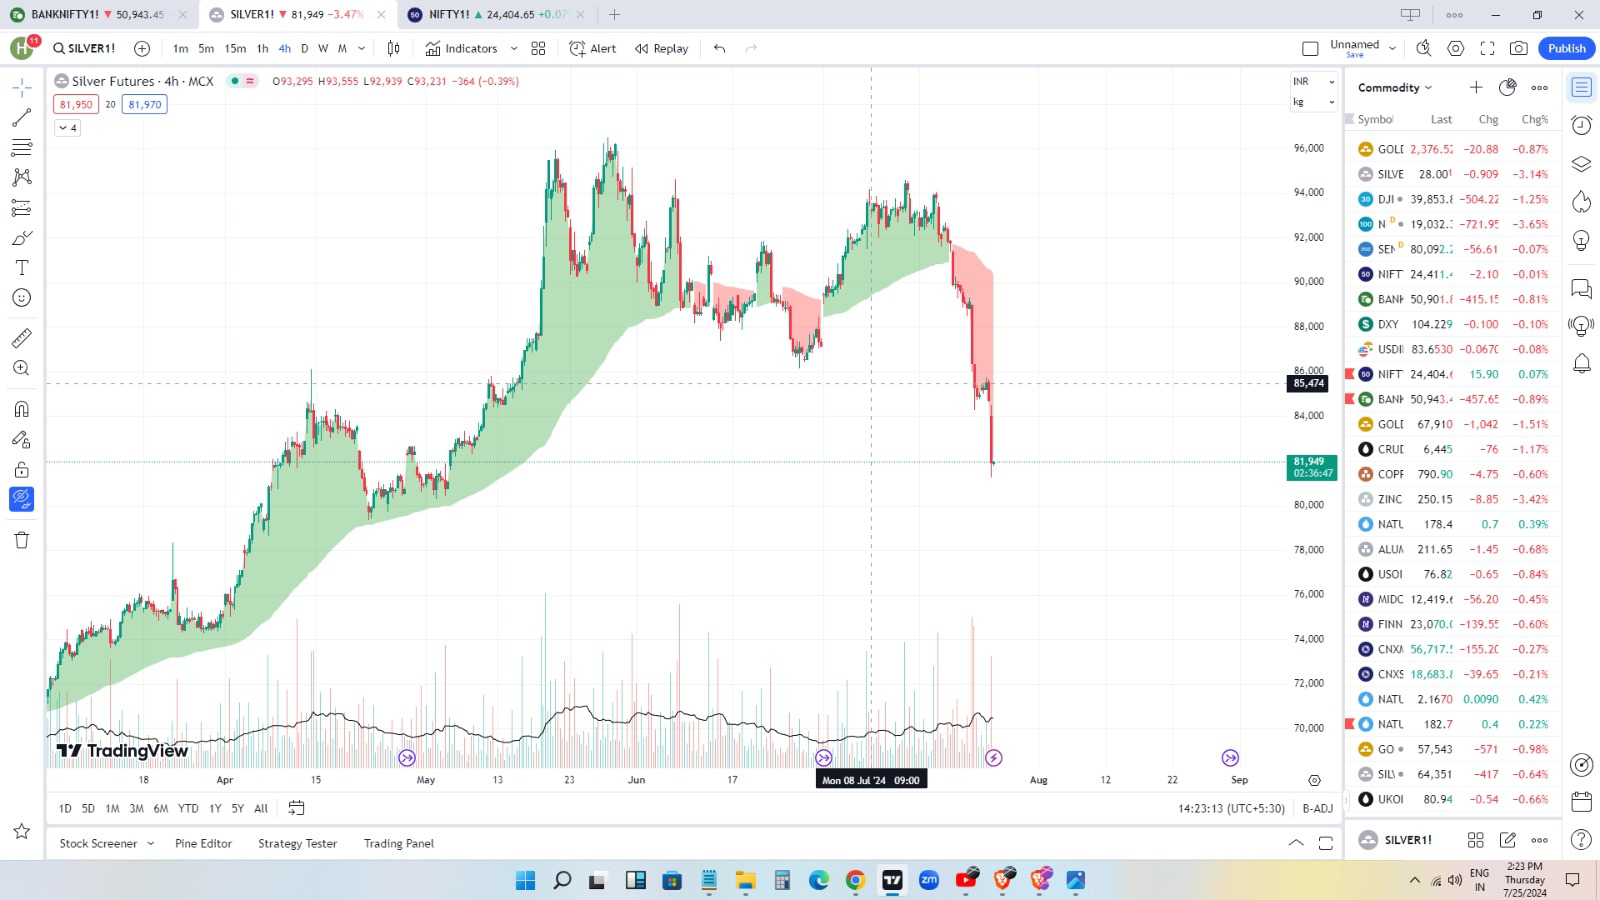This screenshot has height=900, width=1600.
Task: Toggle stay in drawing mode
Action: click(x=21, y=439)
